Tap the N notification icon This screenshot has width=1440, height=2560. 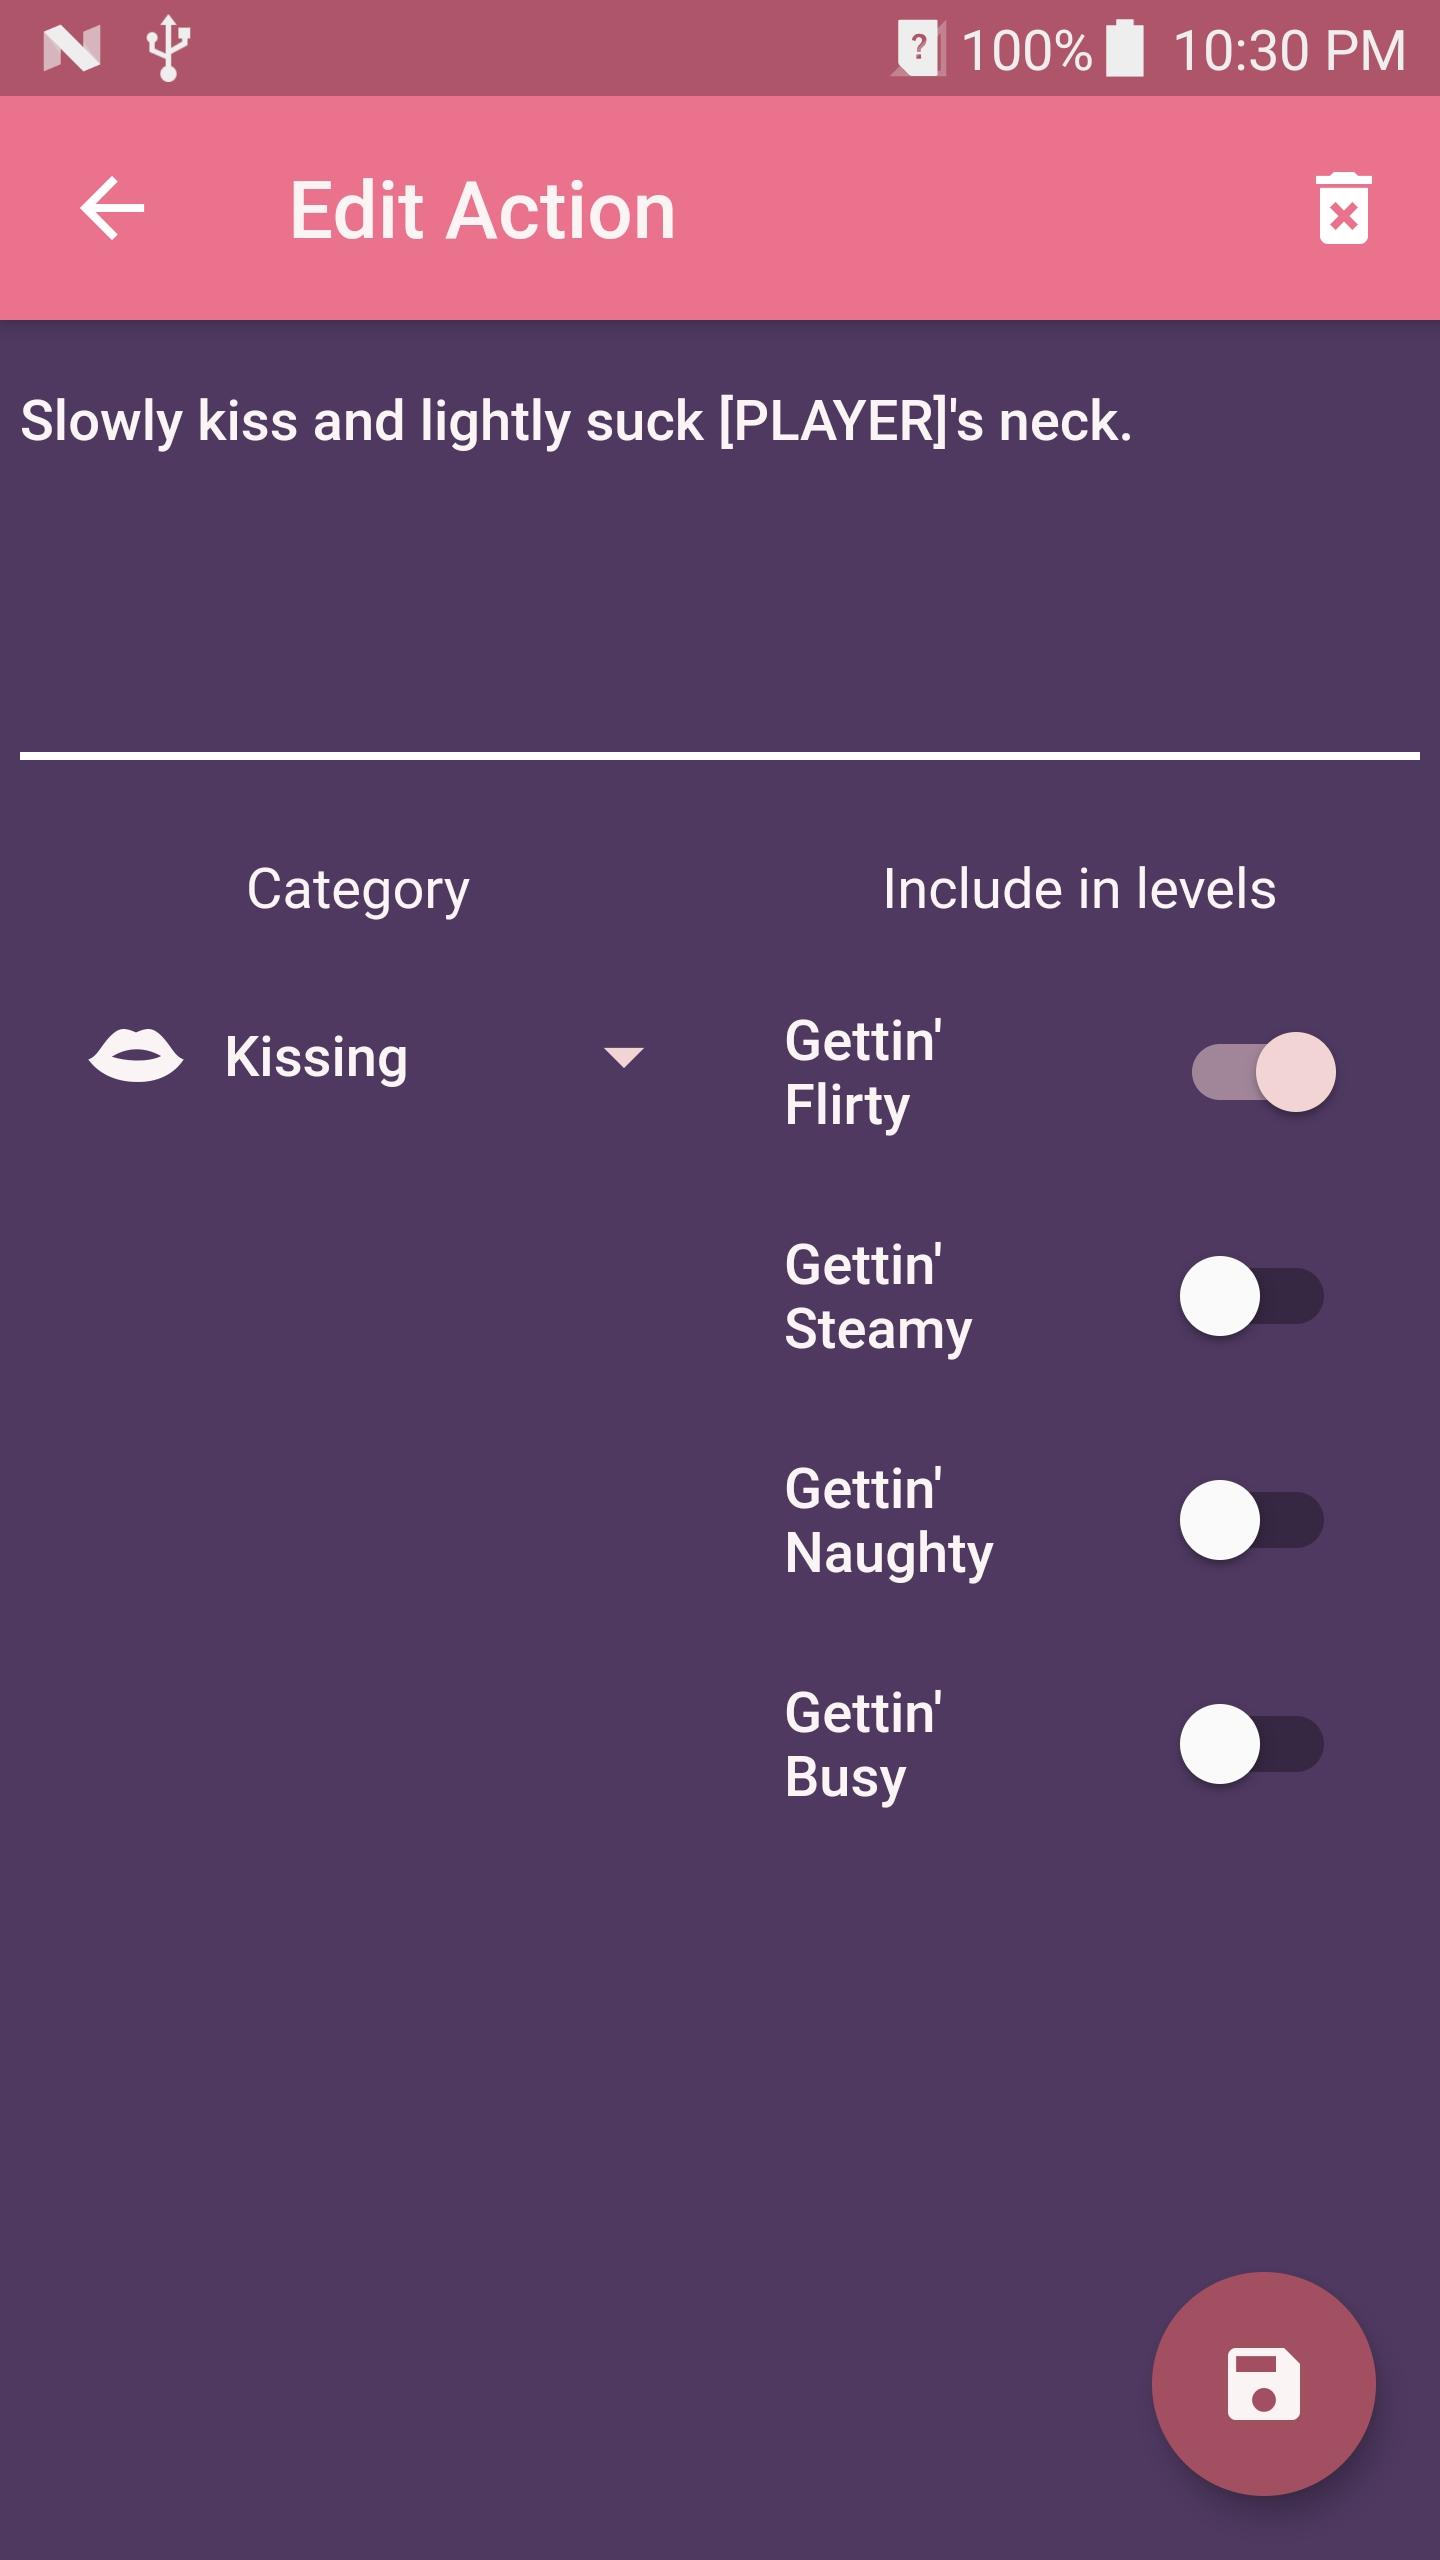72,48
